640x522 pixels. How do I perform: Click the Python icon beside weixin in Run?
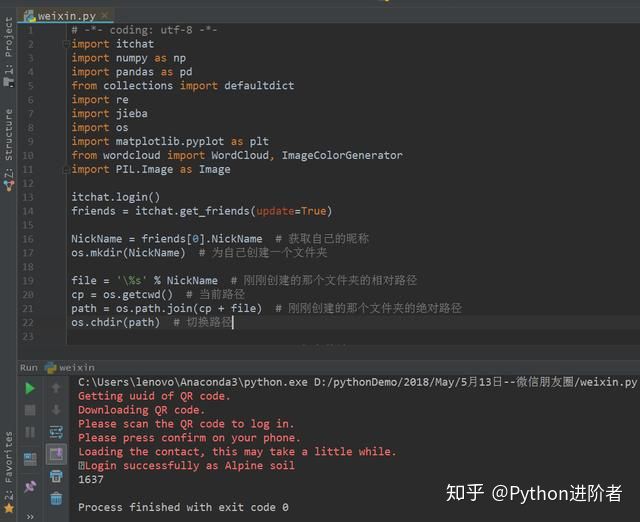click(51, 368)
